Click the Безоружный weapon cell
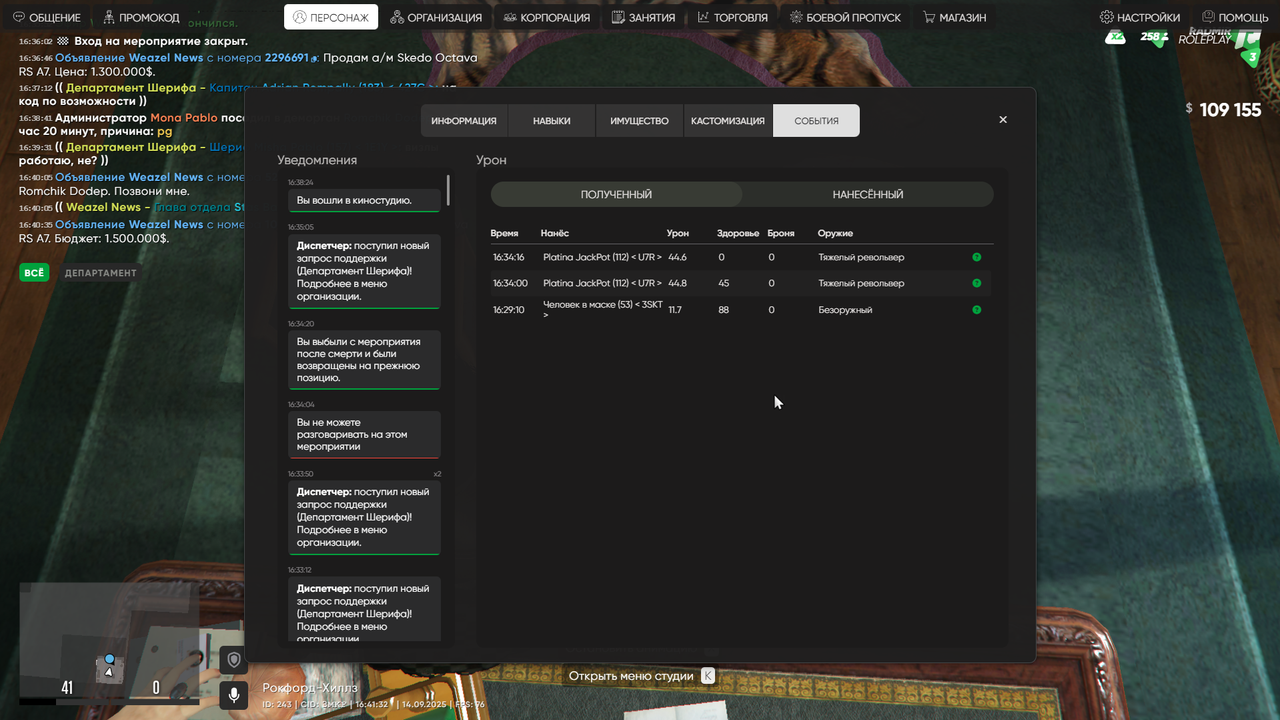Viewport: 1280px width, 720px height. [x=845, y=310]
